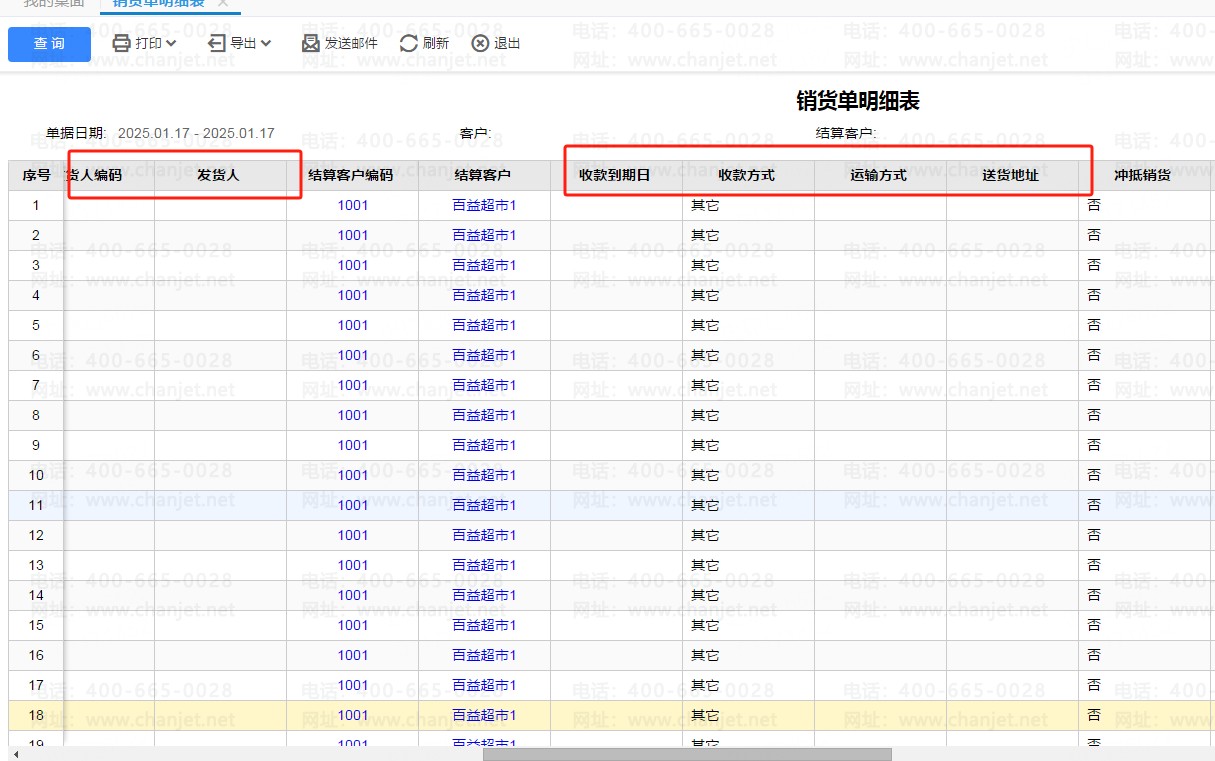Image resolution: width=1215 pixels, height=761 pixels.
Task: Select the 销货单明细表 tab
Action: tap(158, 4)
